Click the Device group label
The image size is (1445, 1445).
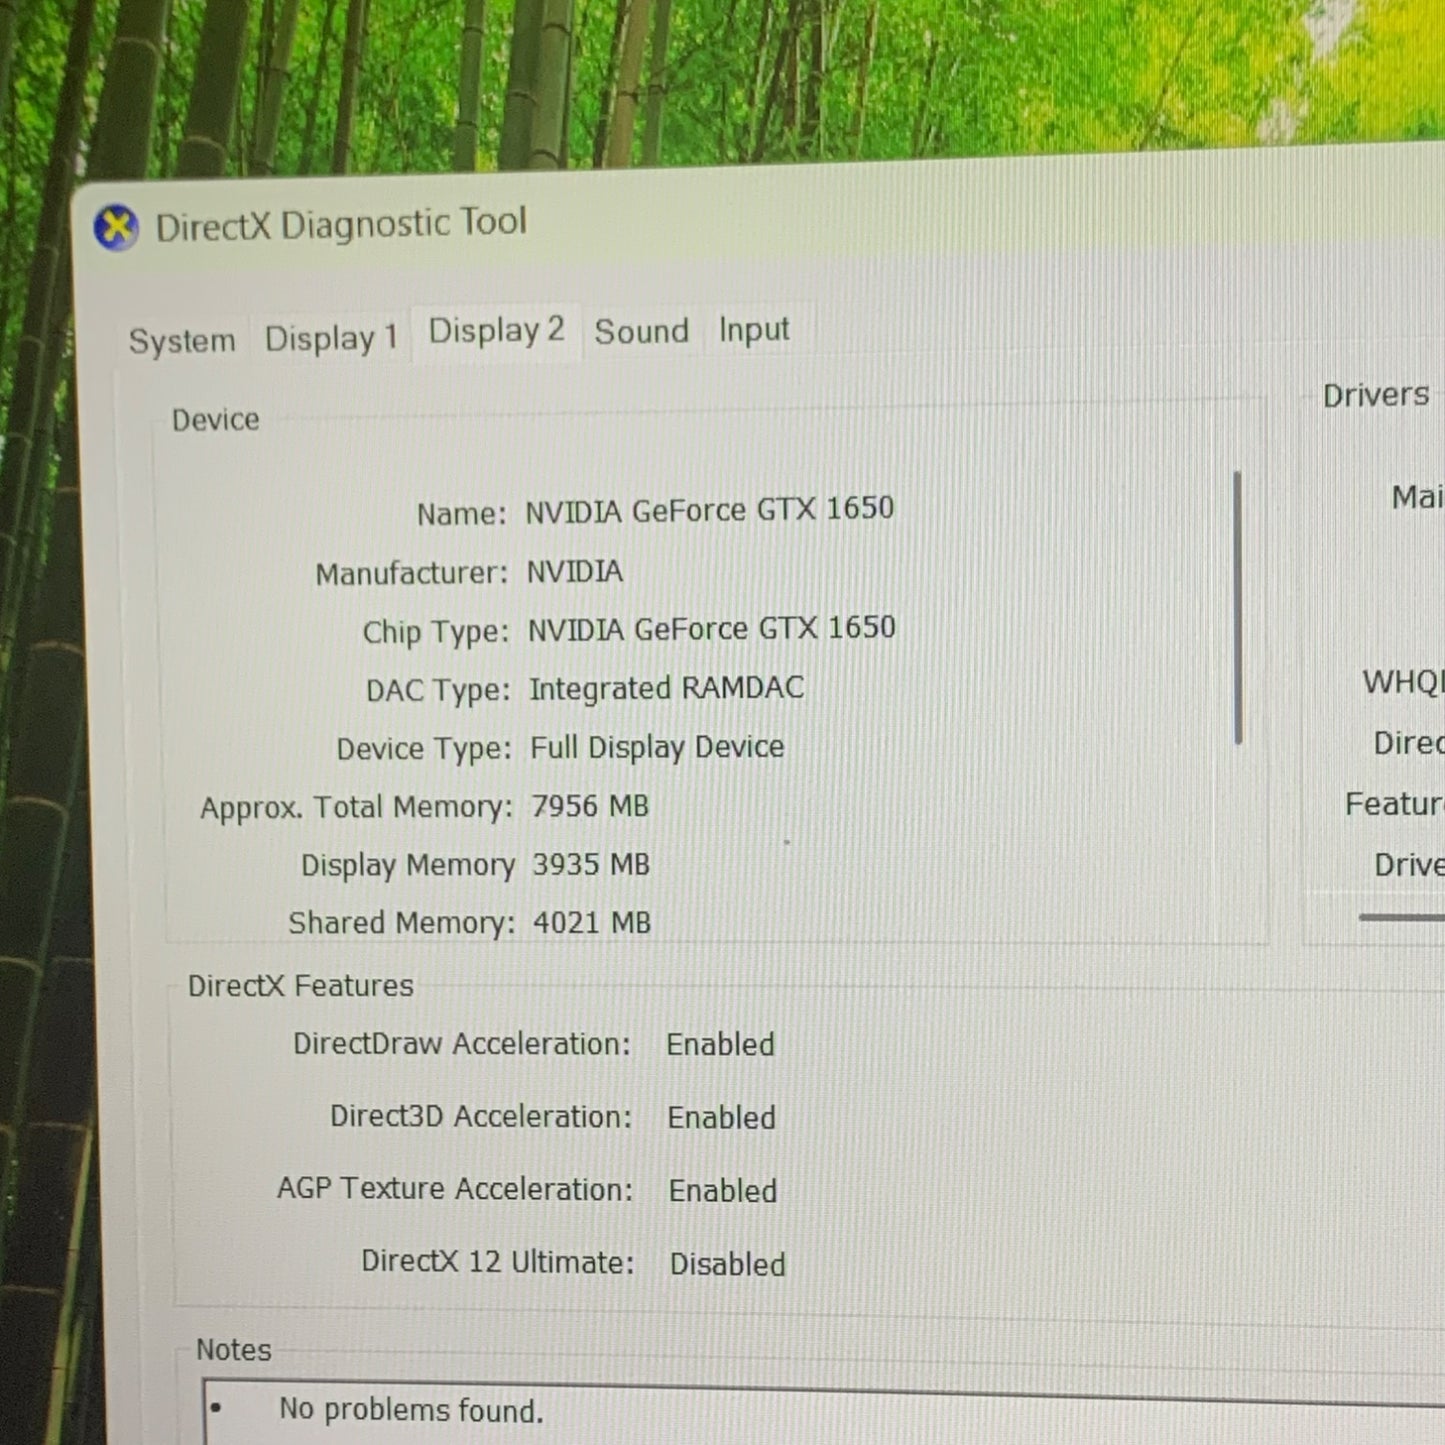point(215,420)
